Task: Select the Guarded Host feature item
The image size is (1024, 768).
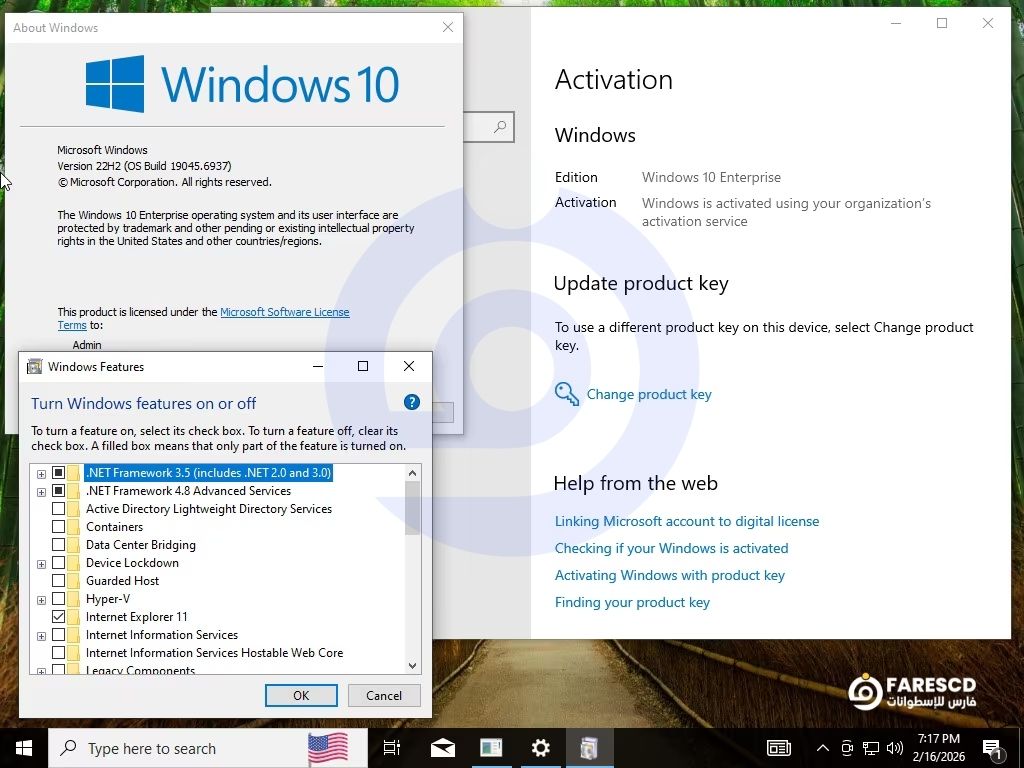Action: tap(122, 581)
